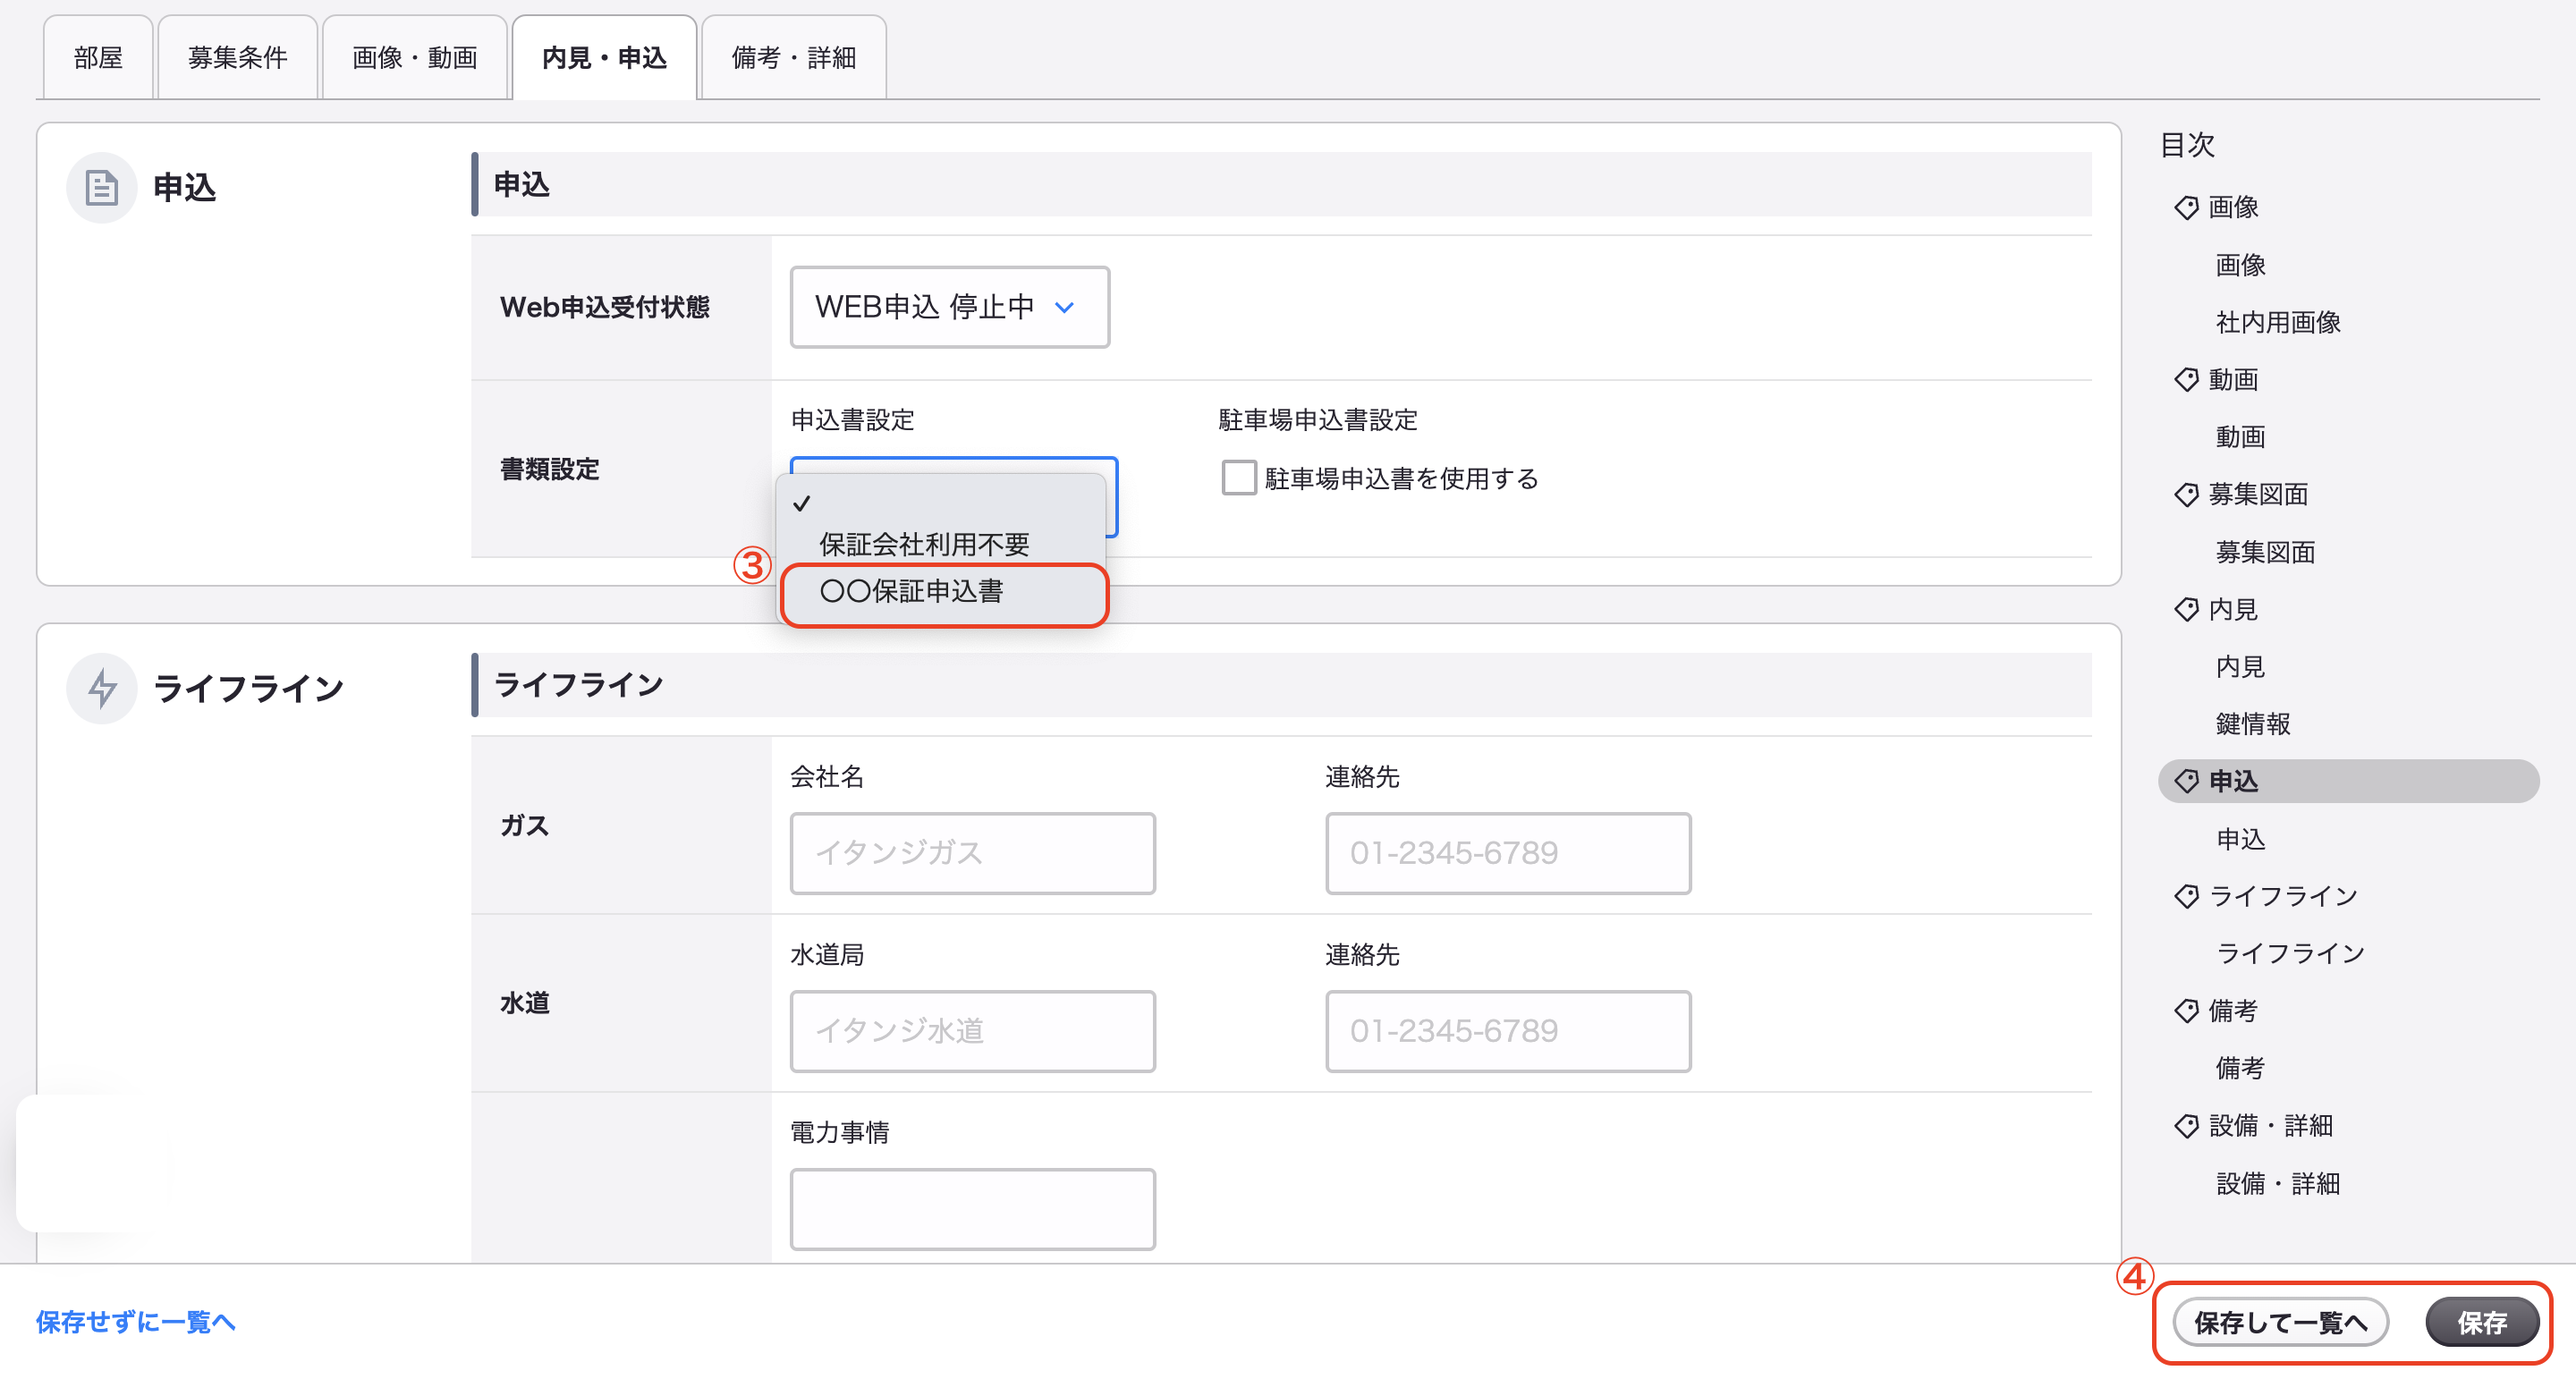This screenshot has width=2576, height=1379.
Task: Enable 駐車場申込書を使用する checkbox
Action: click(x=1239, y=478)
